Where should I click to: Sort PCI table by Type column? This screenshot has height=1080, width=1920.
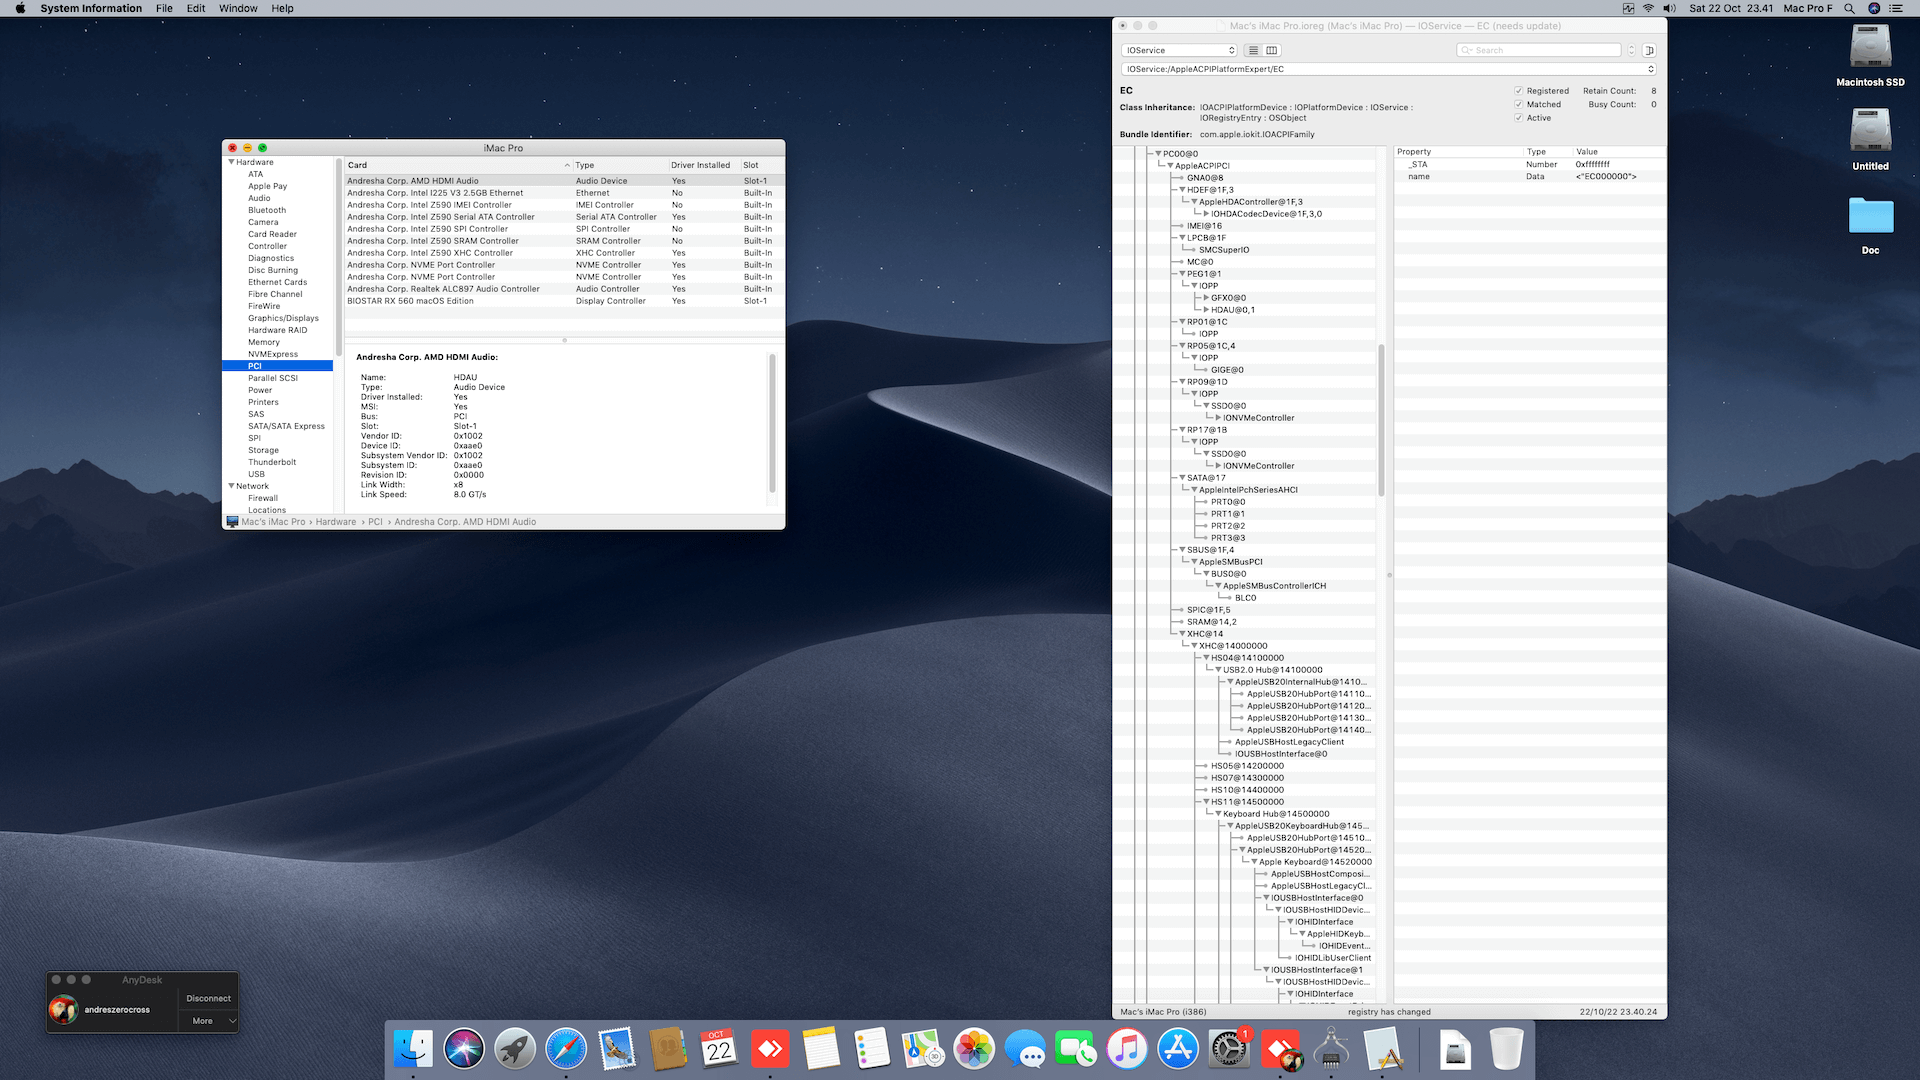click(x=620, y=165)
